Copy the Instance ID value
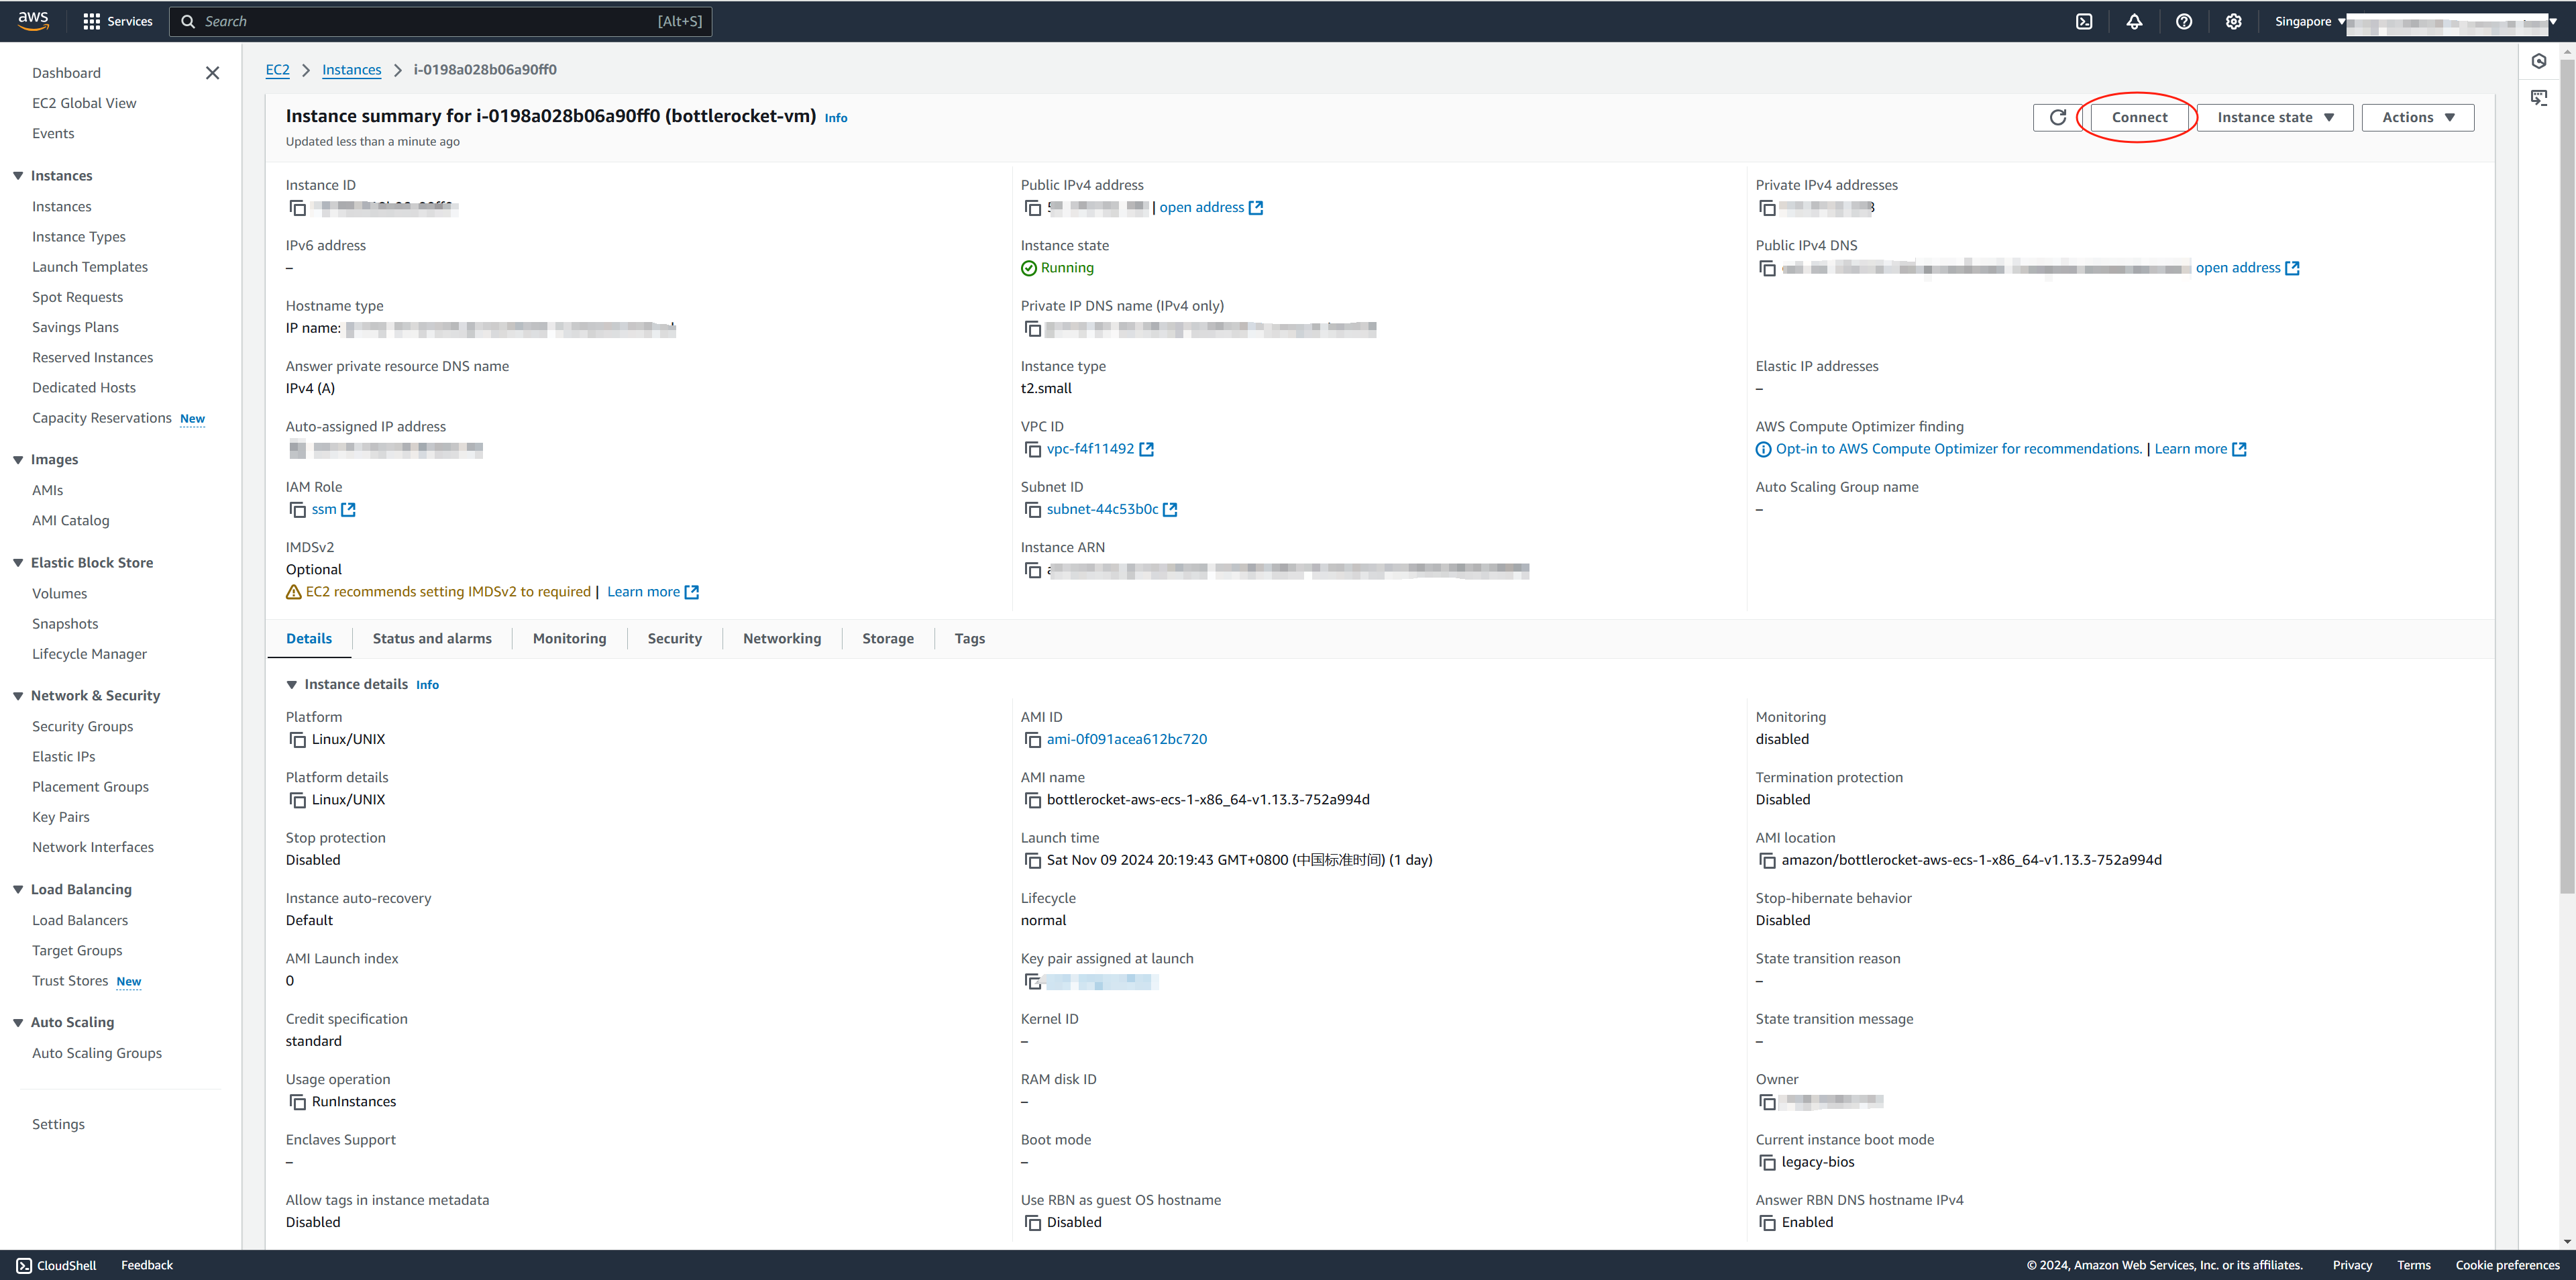 [297, 208]
